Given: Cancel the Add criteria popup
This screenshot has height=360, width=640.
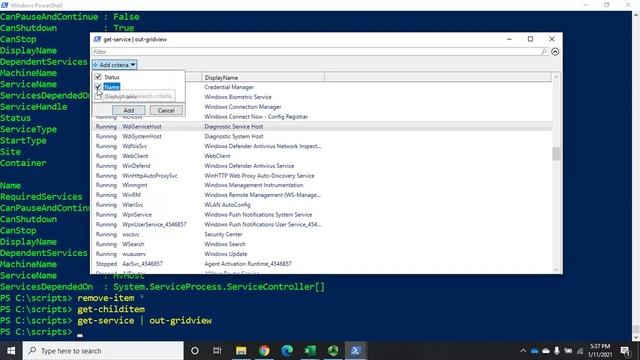Looking at the screenshot, I should coord(166,111).
